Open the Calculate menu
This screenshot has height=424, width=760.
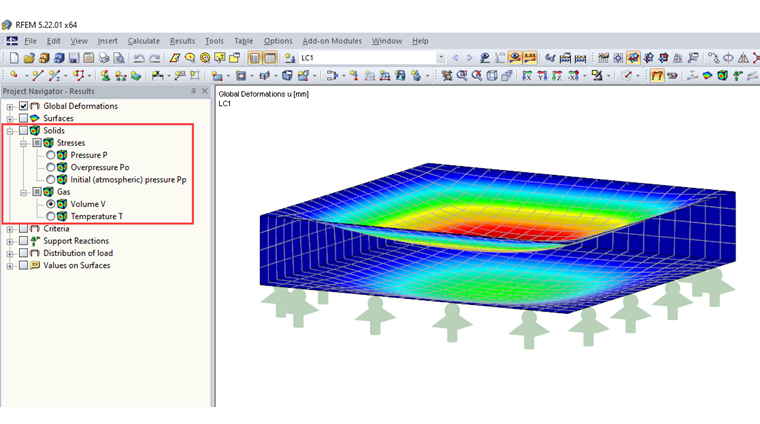[143, 41]
